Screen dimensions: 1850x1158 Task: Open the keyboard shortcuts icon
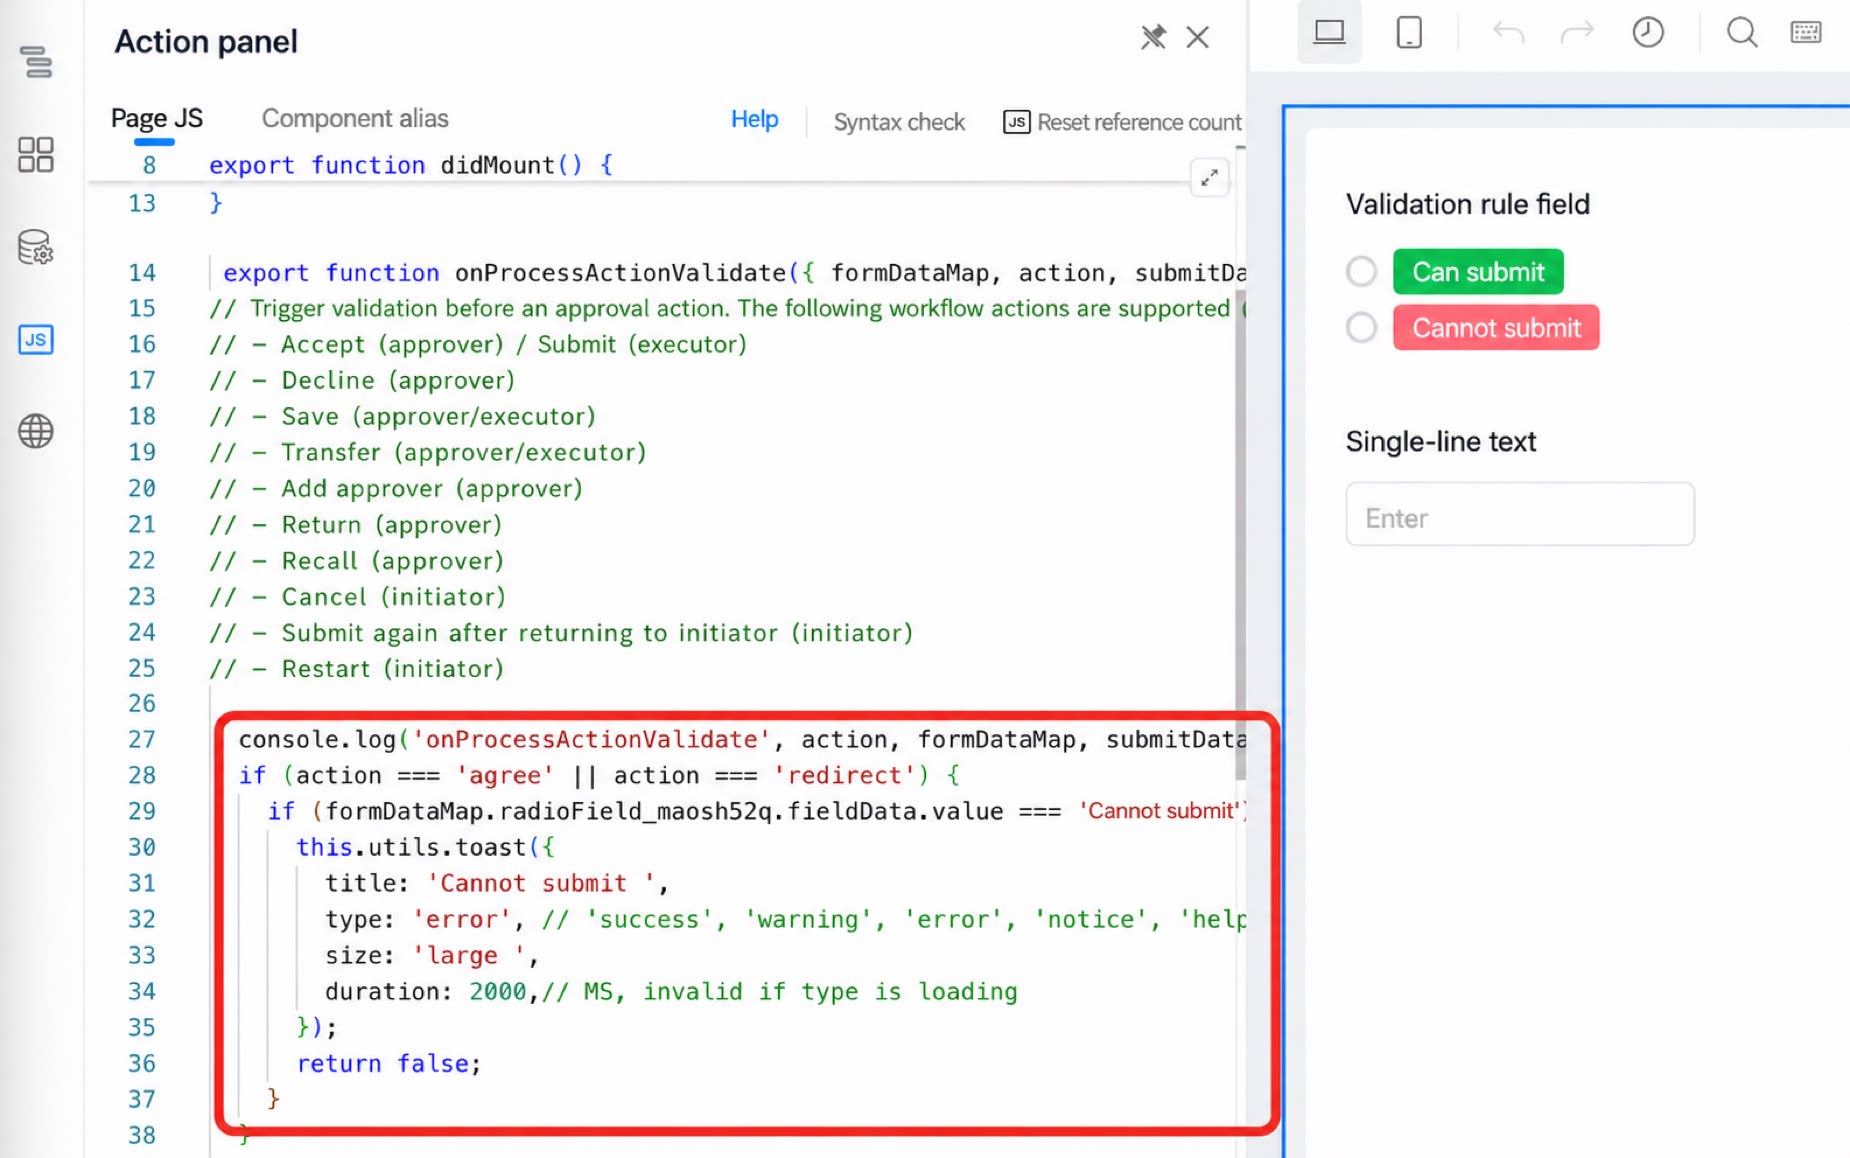[x=1806, y=32]
